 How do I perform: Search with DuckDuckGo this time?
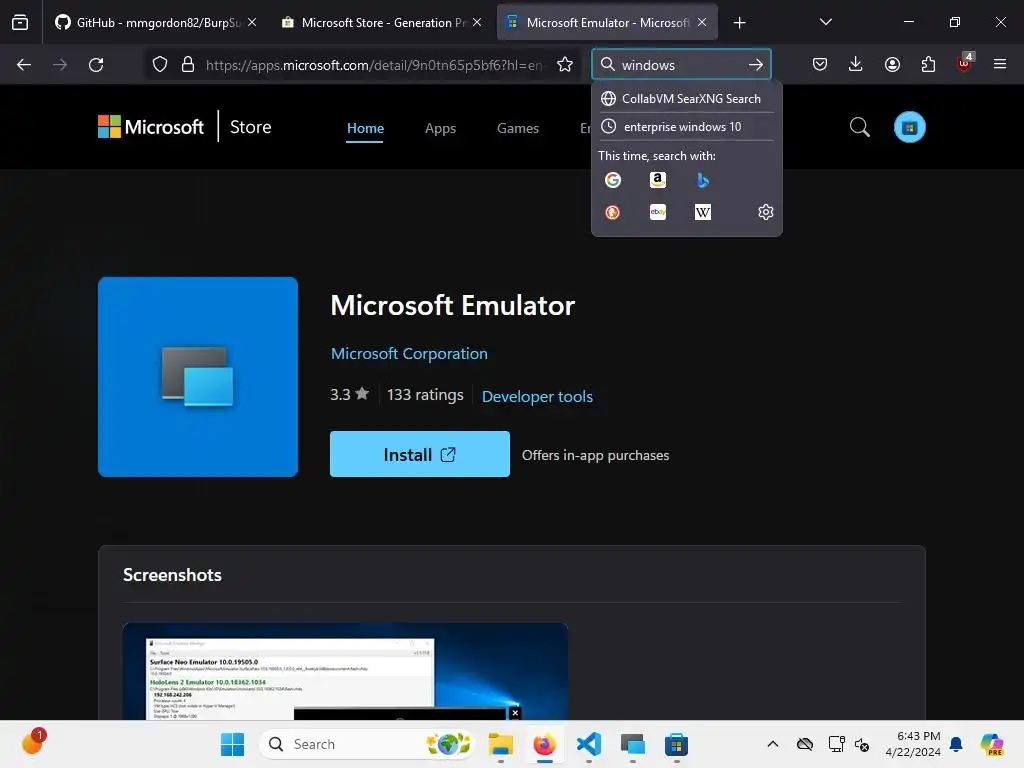[613, 212]
